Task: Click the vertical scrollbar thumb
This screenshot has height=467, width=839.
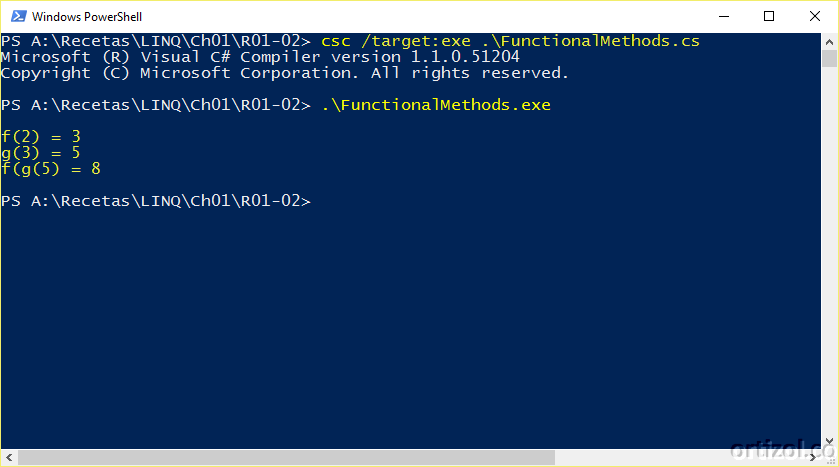Action: tap(829, 58)
